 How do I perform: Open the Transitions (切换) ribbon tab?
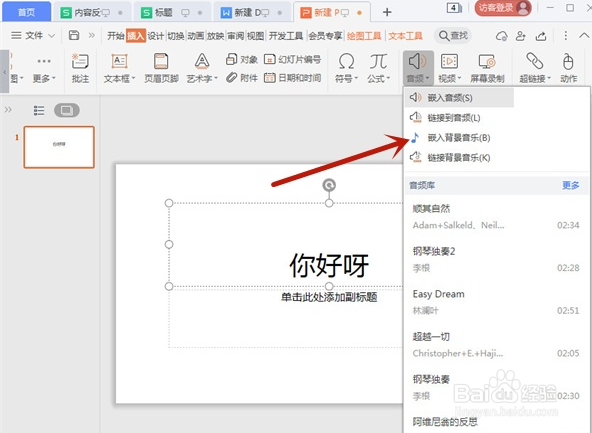pyautogui.click(x=176, y=36)
